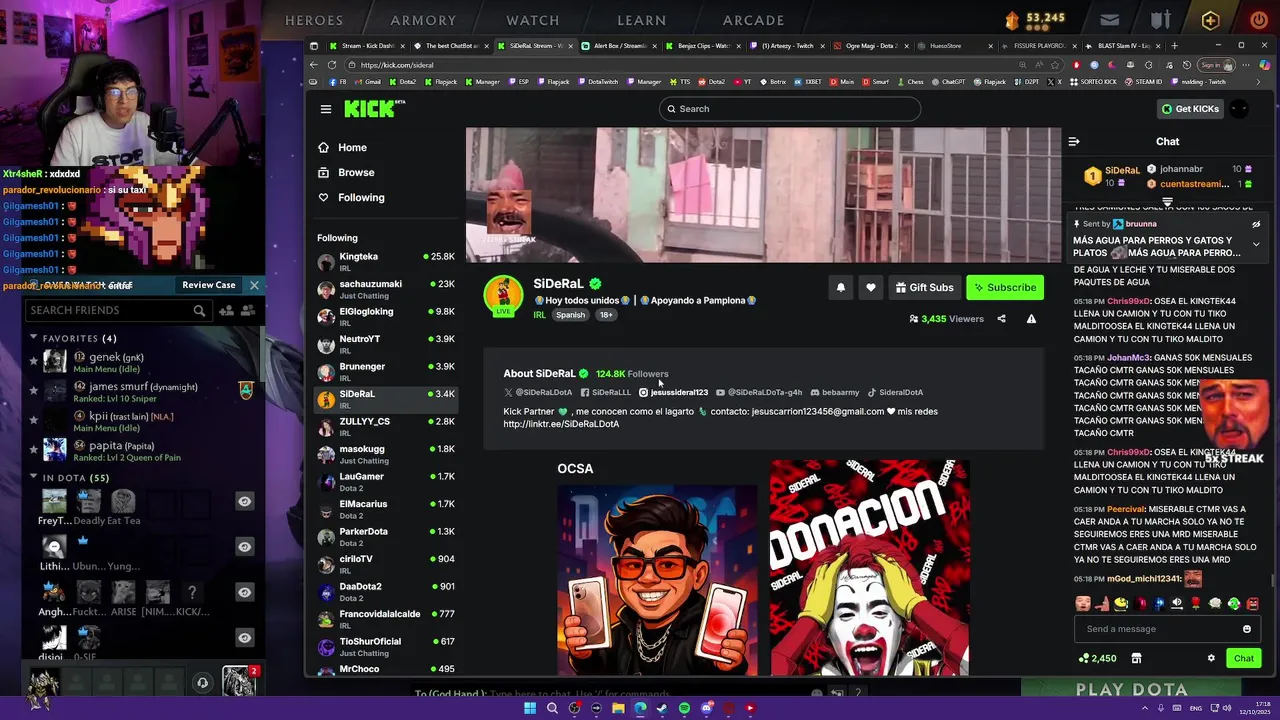Viewport: 1280px width, 720px height.
Task: Click the Dota red power icon
Action: 1259,20
